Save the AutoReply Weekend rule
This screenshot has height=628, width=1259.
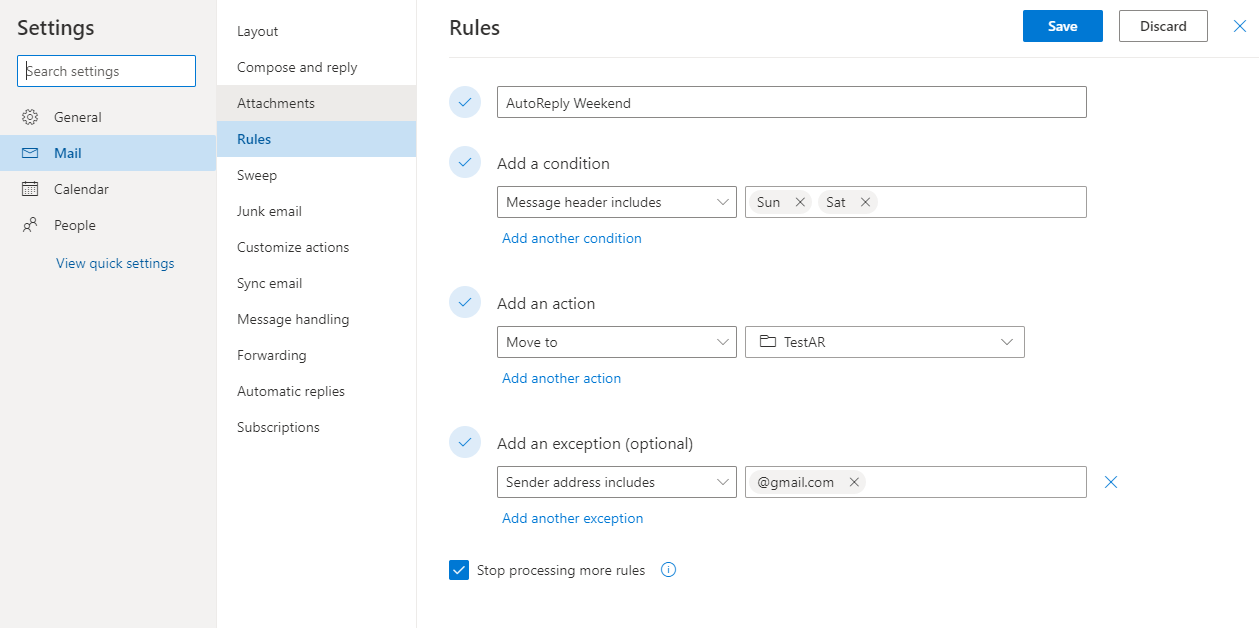point(1062,25)
